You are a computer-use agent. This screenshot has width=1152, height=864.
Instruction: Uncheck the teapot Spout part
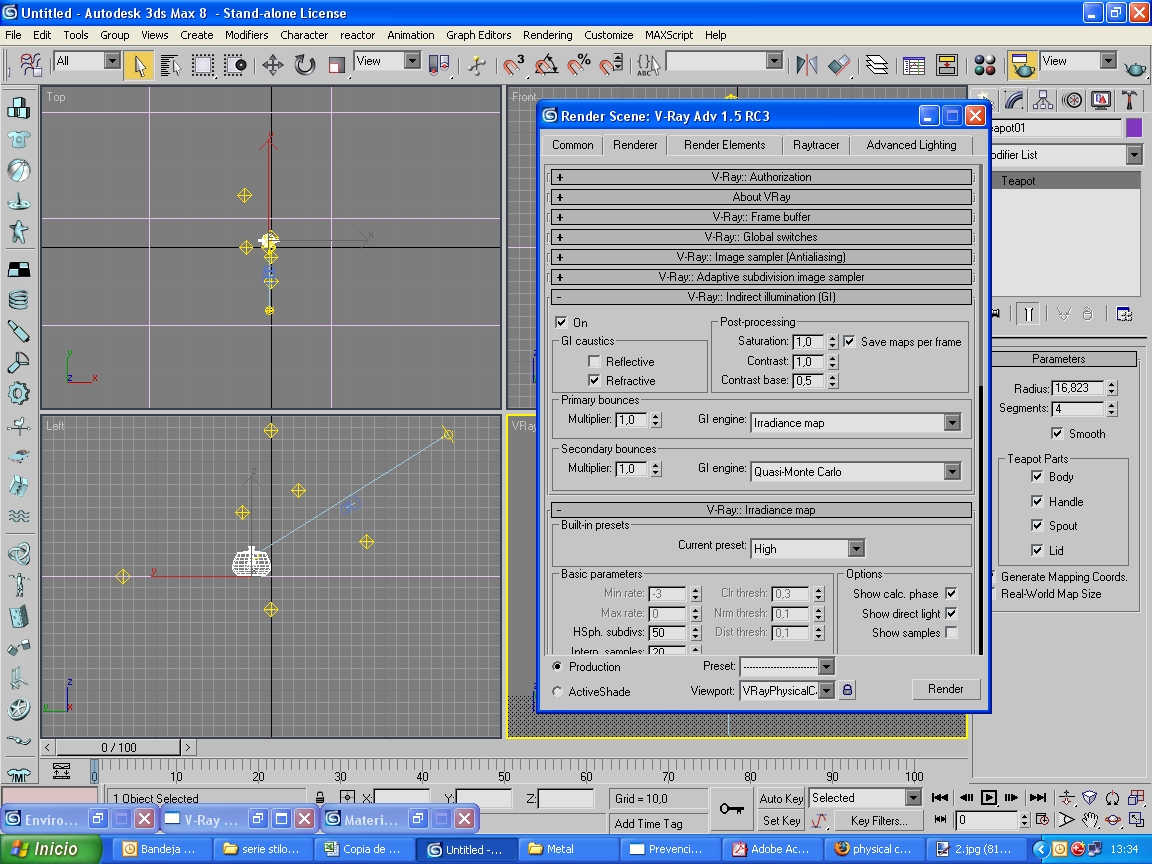coord(1037,525)
